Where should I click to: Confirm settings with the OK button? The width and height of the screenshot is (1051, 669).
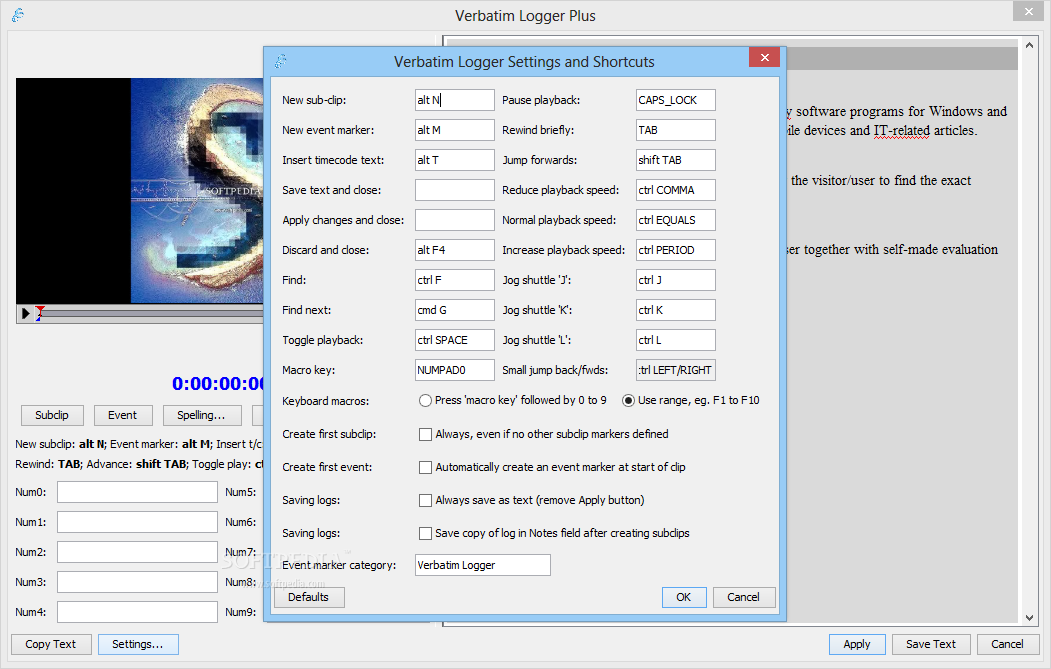(x=684, y=597)
